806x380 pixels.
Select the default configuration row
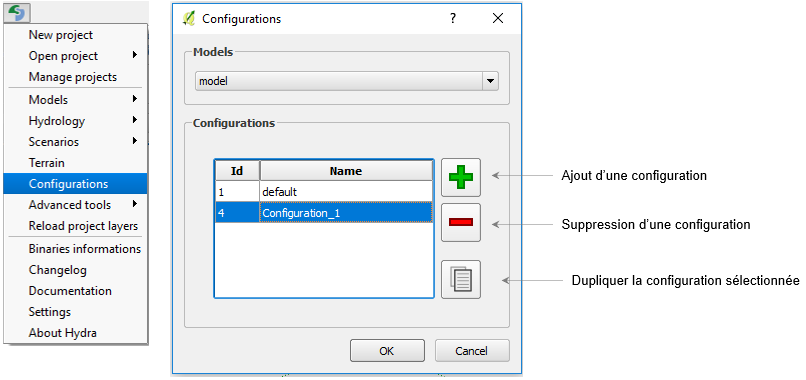324,192
